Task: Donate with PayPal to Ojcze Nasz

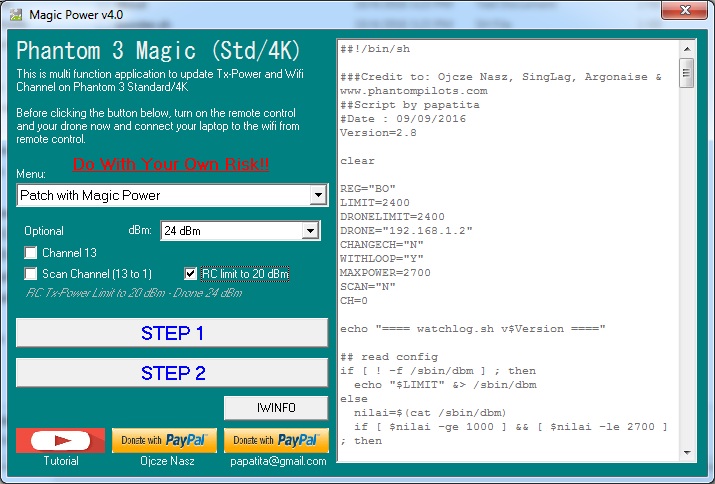Action: [x=164, y=440]
